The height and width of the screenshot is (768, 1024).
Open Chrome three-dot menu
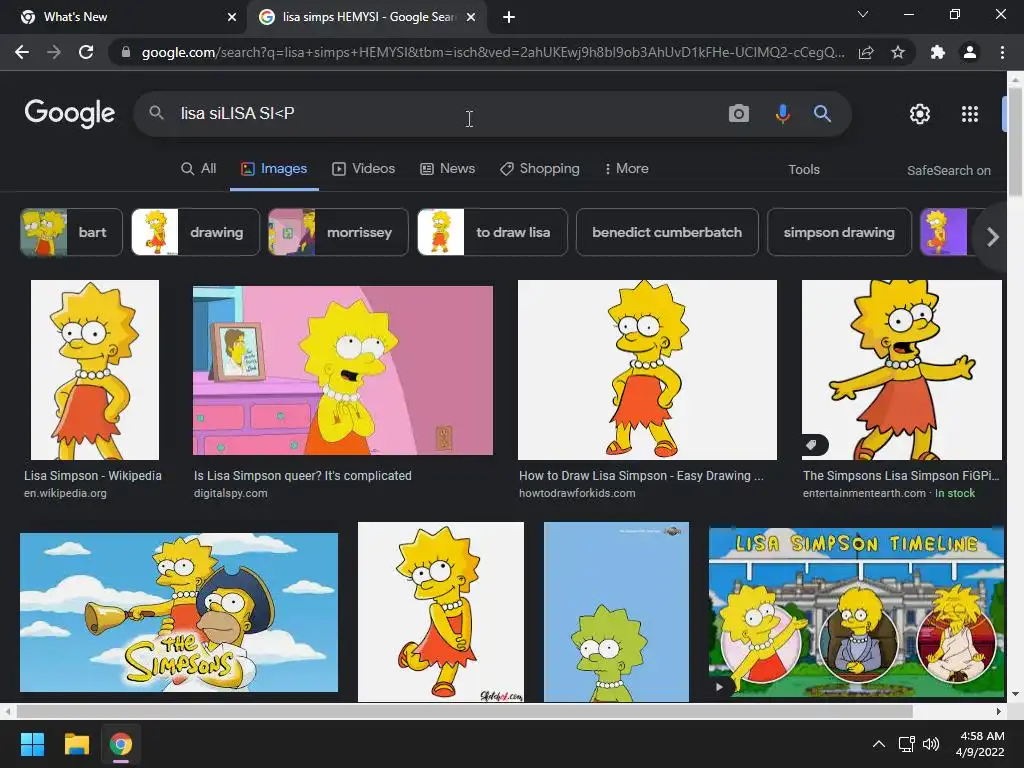(x=1002, y=52)
